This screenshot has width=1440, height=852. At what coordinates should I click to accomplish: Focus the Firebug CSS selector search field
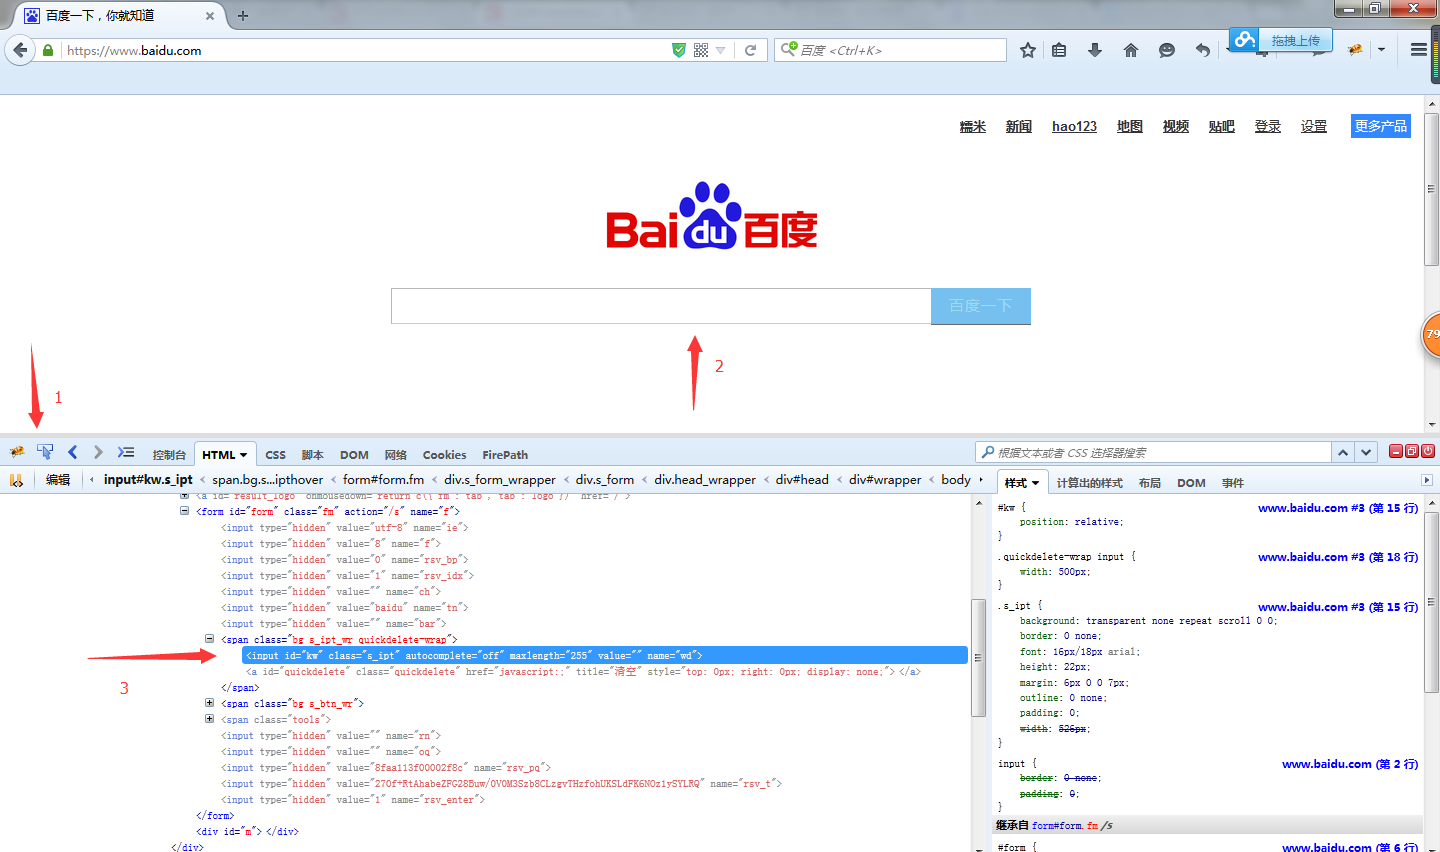pyautogui.click(x=1154, y=453)
